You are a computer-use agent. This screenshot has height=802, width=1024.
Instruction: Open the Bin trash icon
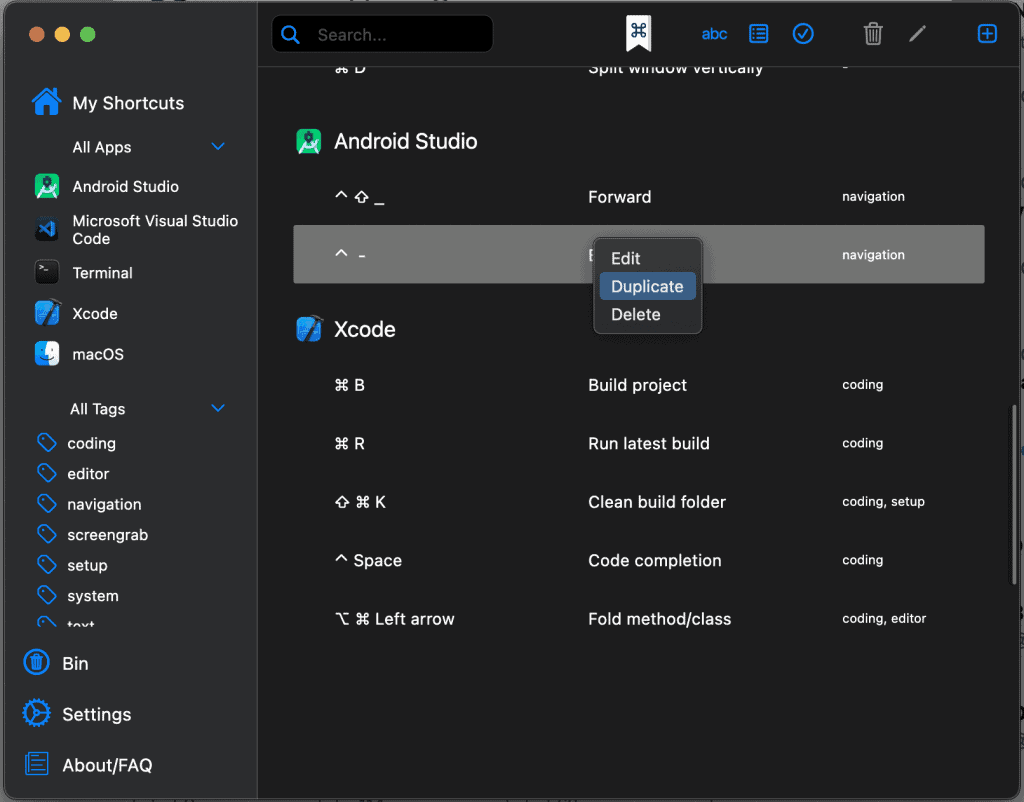[x=37, y=662]
